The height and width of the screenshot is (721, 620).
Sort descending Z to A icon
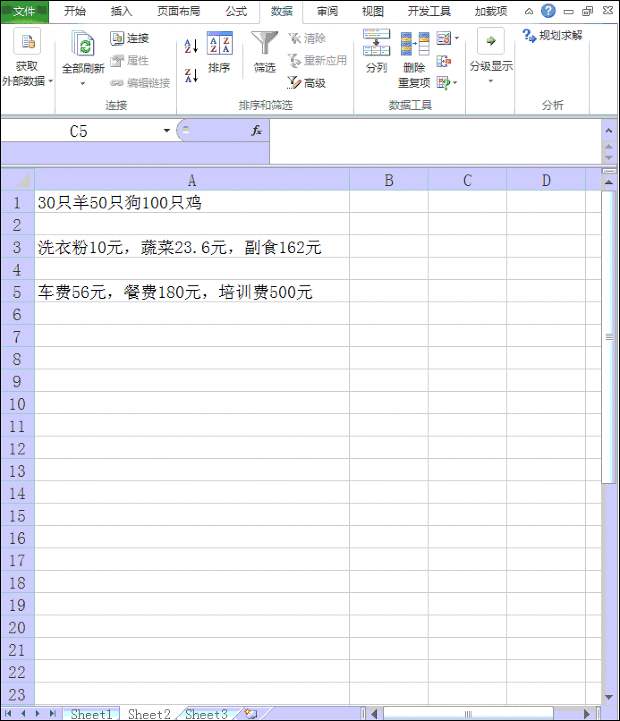click(x=191, y=75)
